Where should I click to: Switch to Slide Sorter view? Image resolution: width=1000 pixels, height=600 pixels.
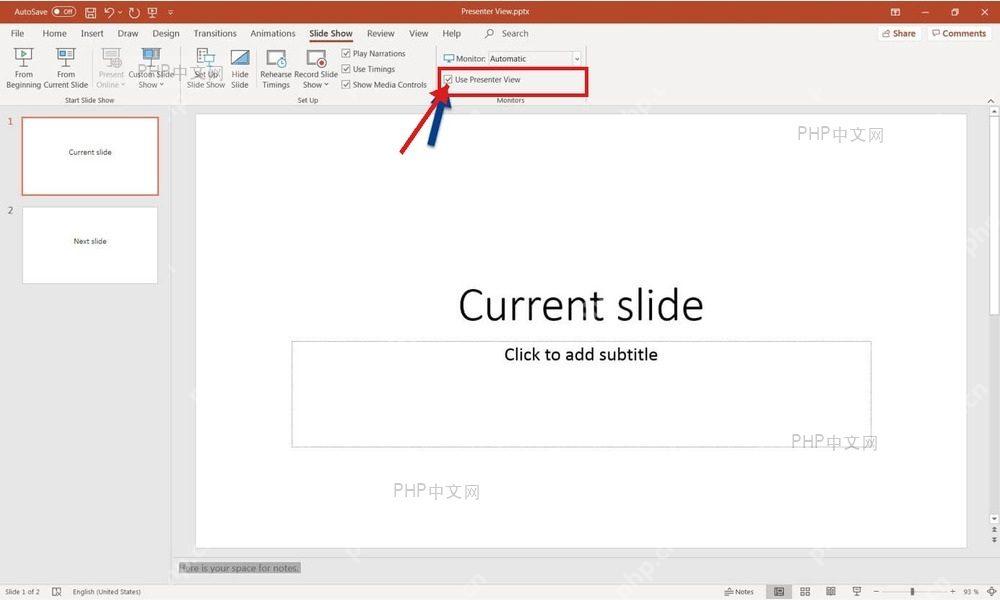805,592
